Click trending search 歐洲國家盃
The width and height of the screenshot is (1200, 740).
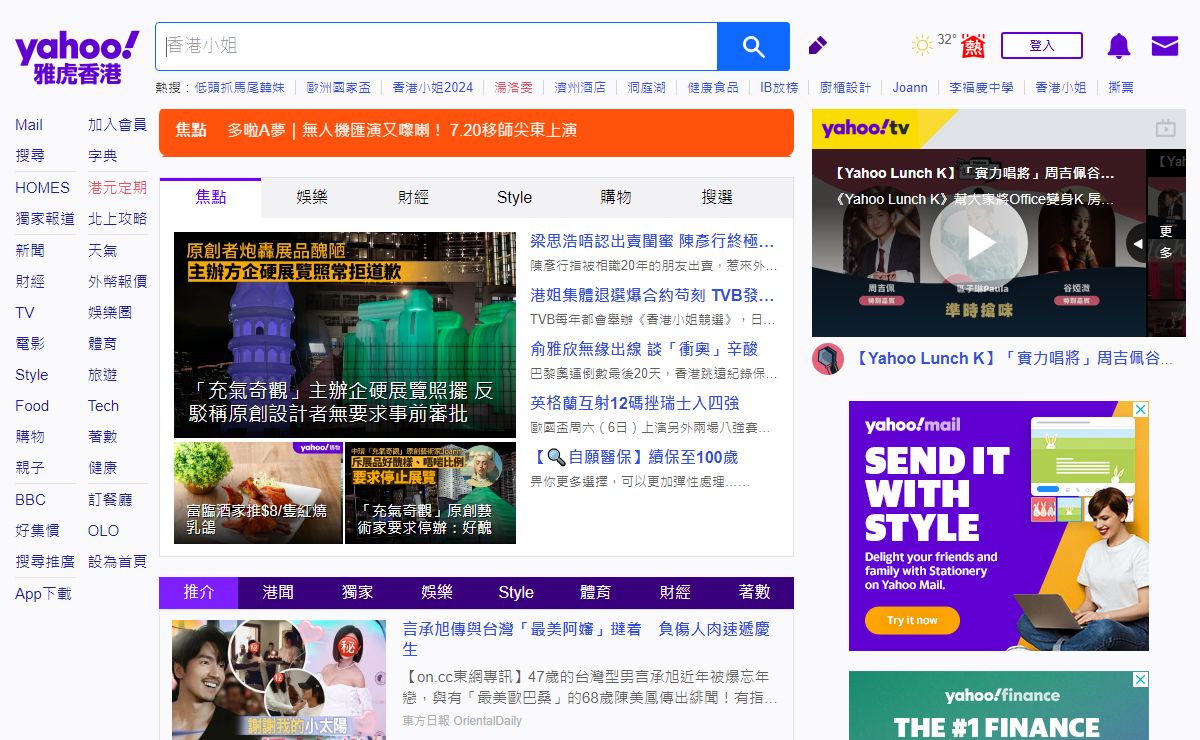[x=338, y=88]
